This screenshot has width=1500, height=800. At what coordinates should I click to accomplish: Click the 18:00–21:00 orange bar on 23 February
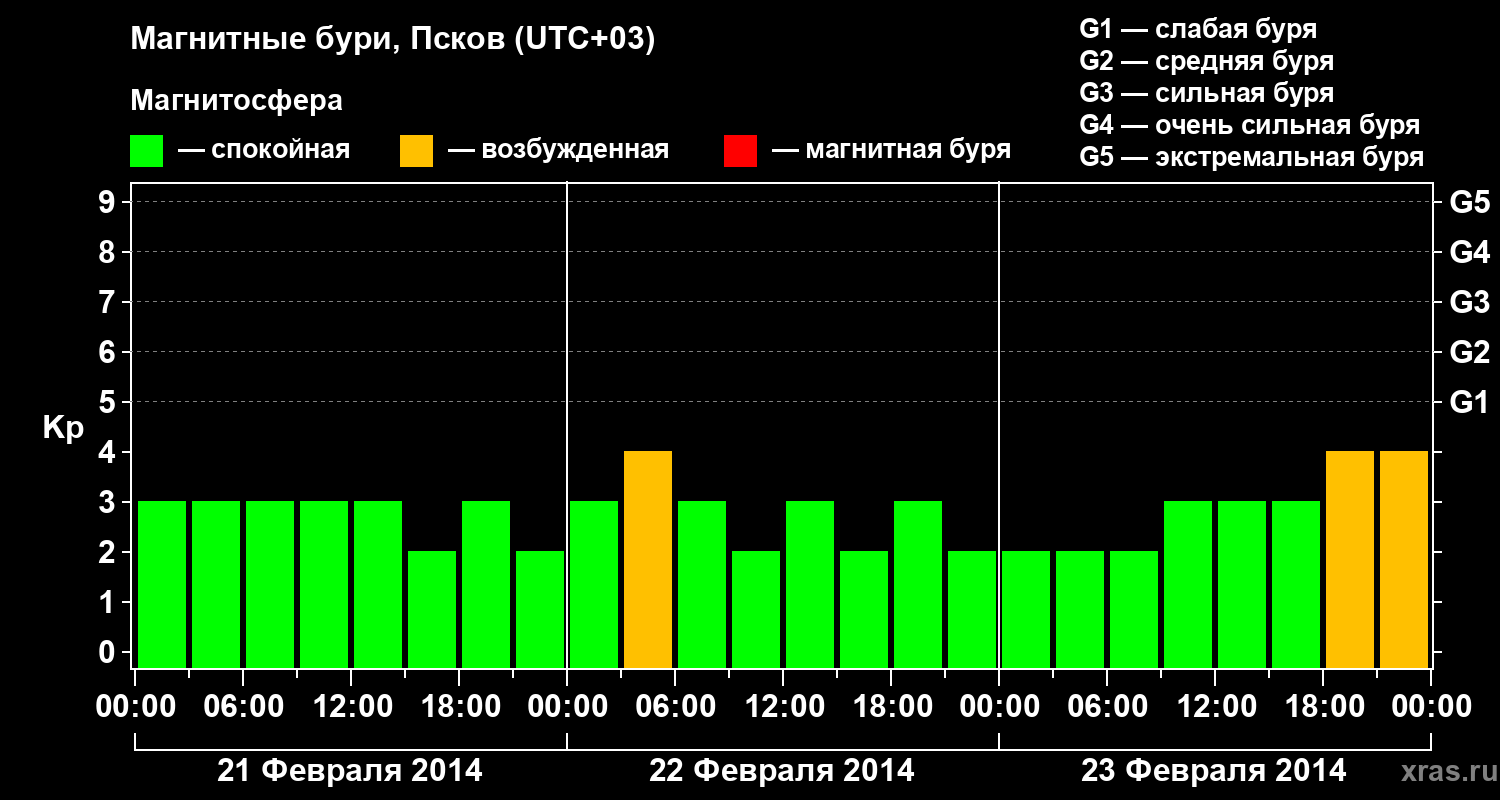coord(1350,560)
